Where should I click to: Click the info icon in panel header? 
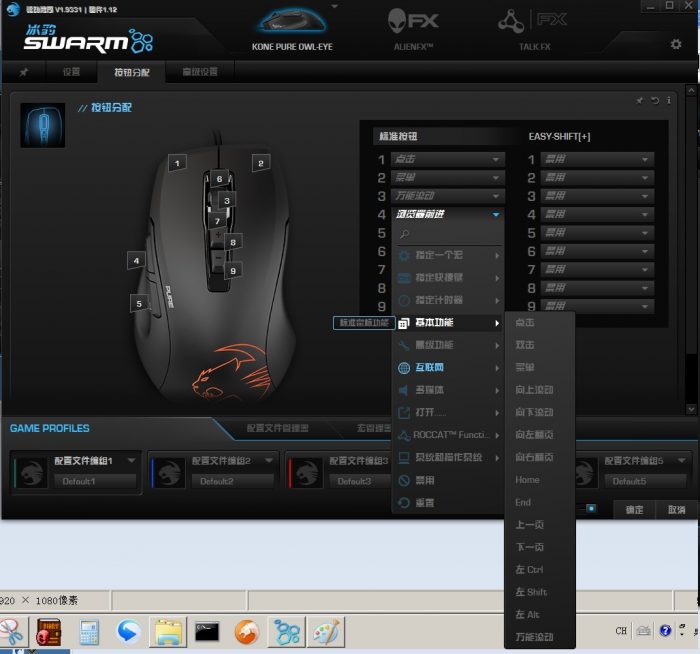669,100
